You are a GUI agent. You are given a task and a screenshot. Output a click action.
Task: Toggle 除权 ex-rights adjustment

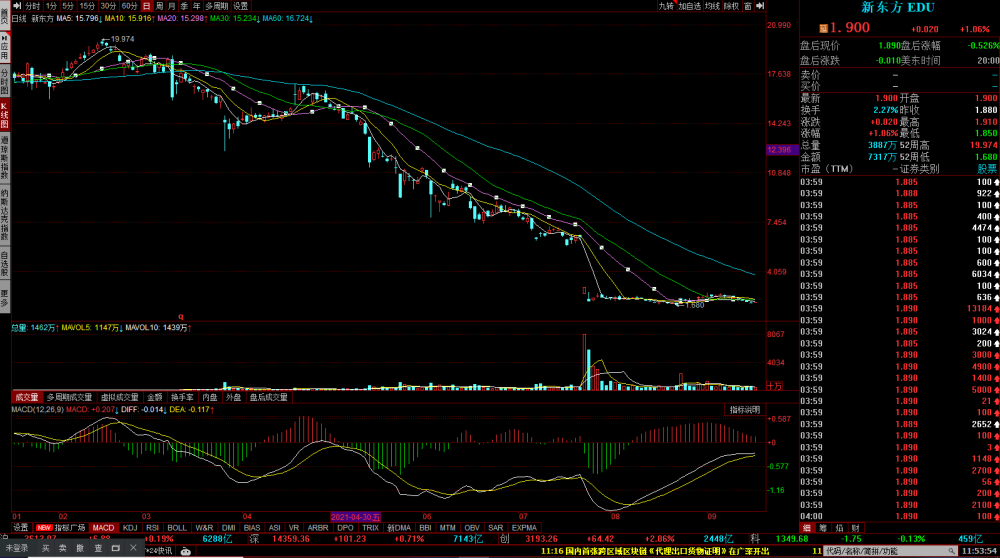pyautogui.click(x=732, y=6)
